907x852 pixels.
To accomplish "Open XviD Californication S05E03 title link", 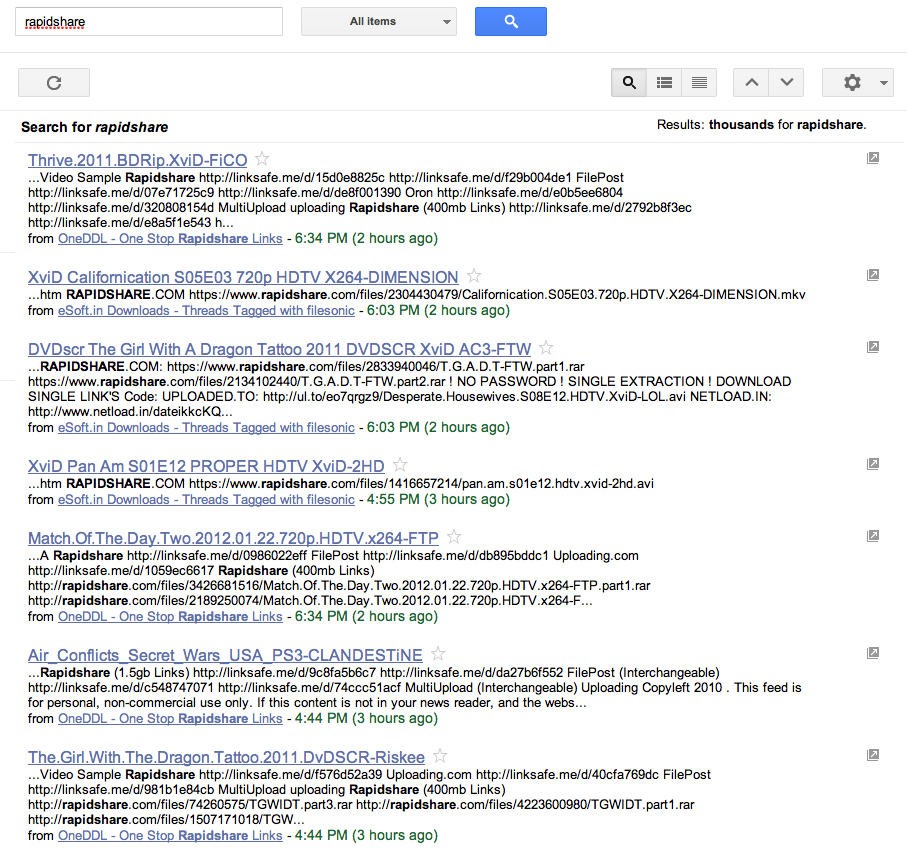I will coord(243,277).
